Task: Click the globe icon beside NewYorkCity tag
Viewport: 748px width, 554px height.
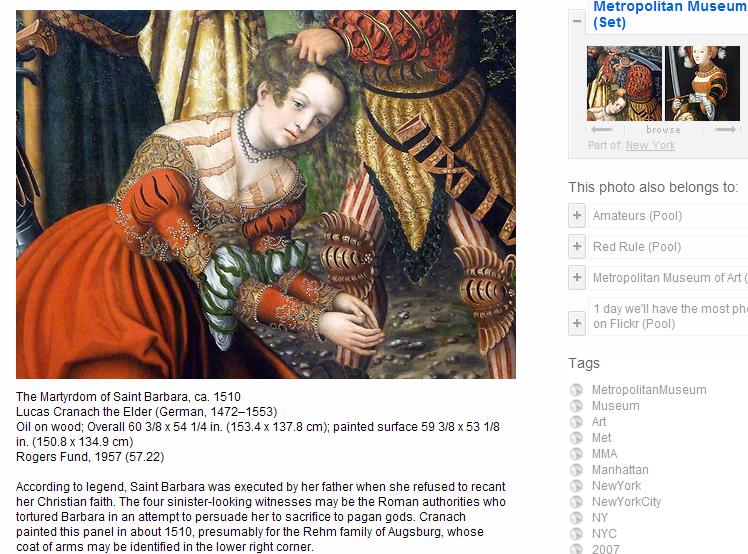Action: point(576,502)
